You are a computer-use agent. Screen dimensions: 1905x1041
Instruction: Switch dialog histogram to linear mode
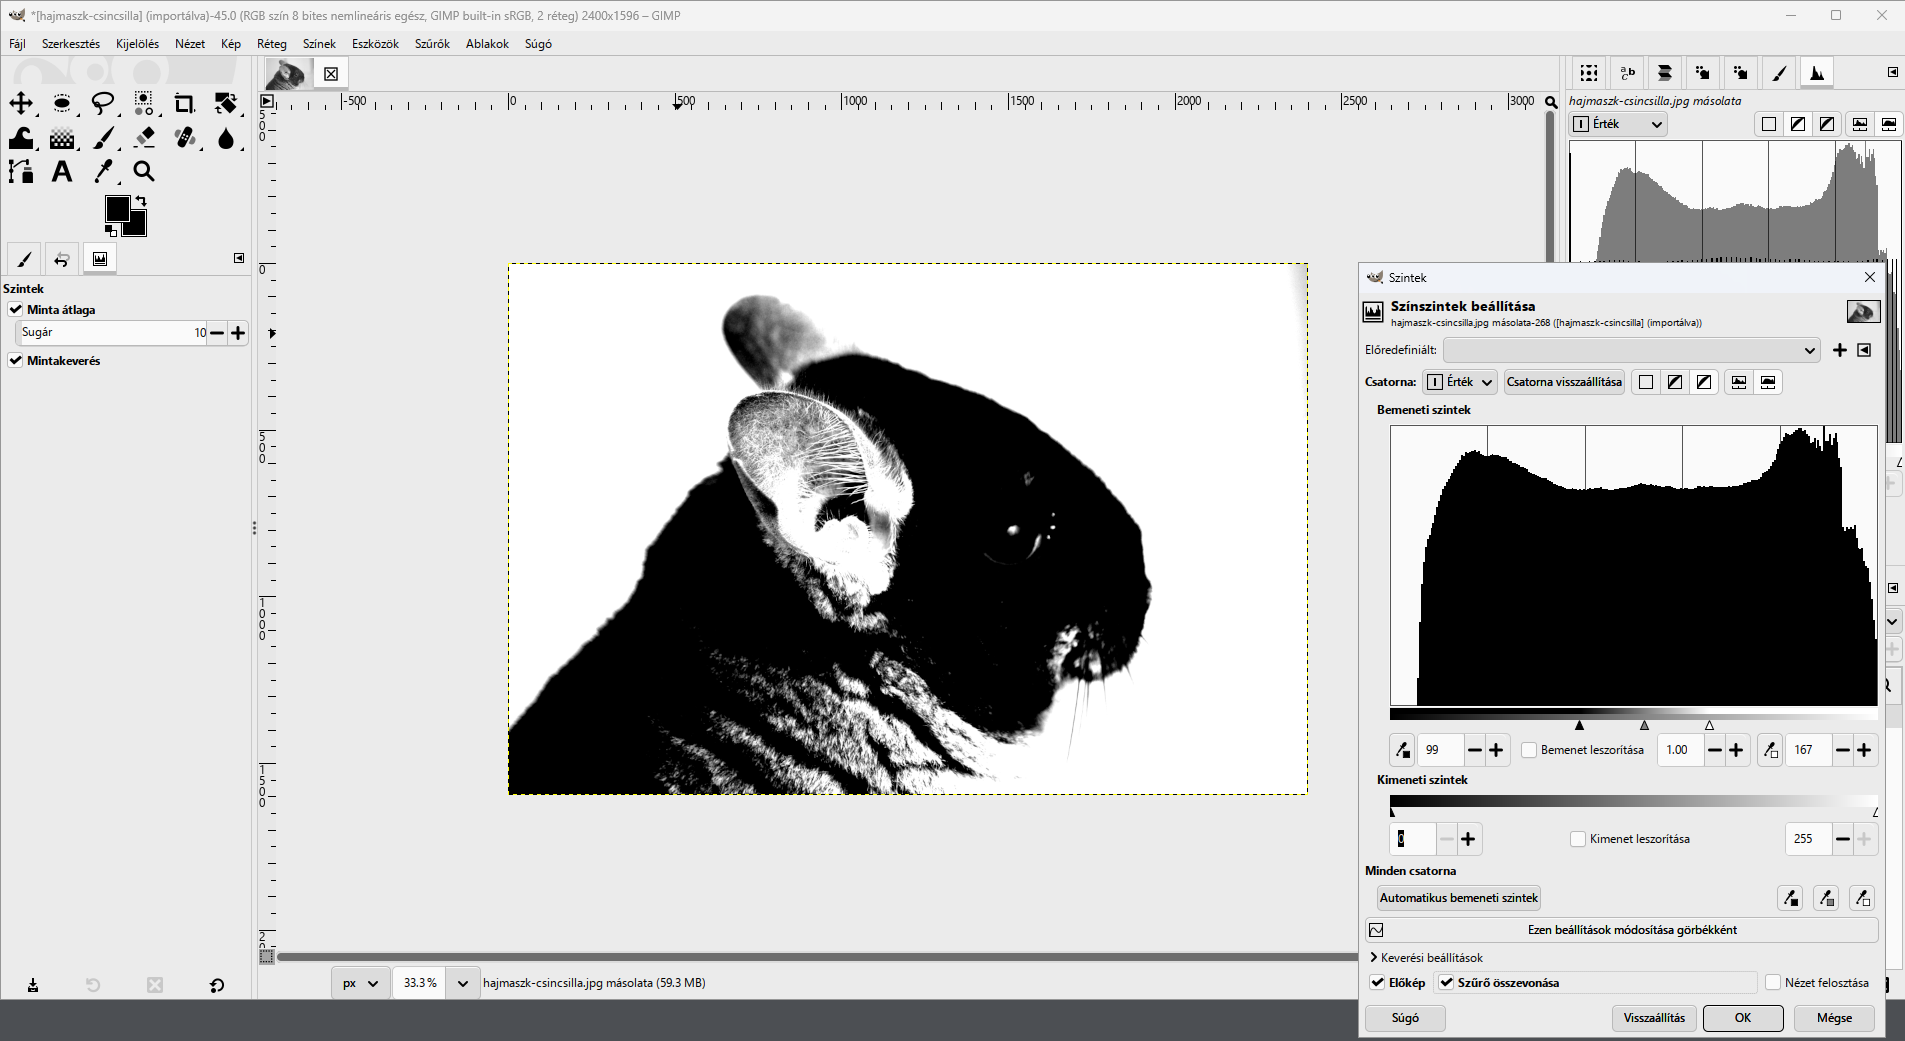pyautogui.click(x=1739, y=382)
